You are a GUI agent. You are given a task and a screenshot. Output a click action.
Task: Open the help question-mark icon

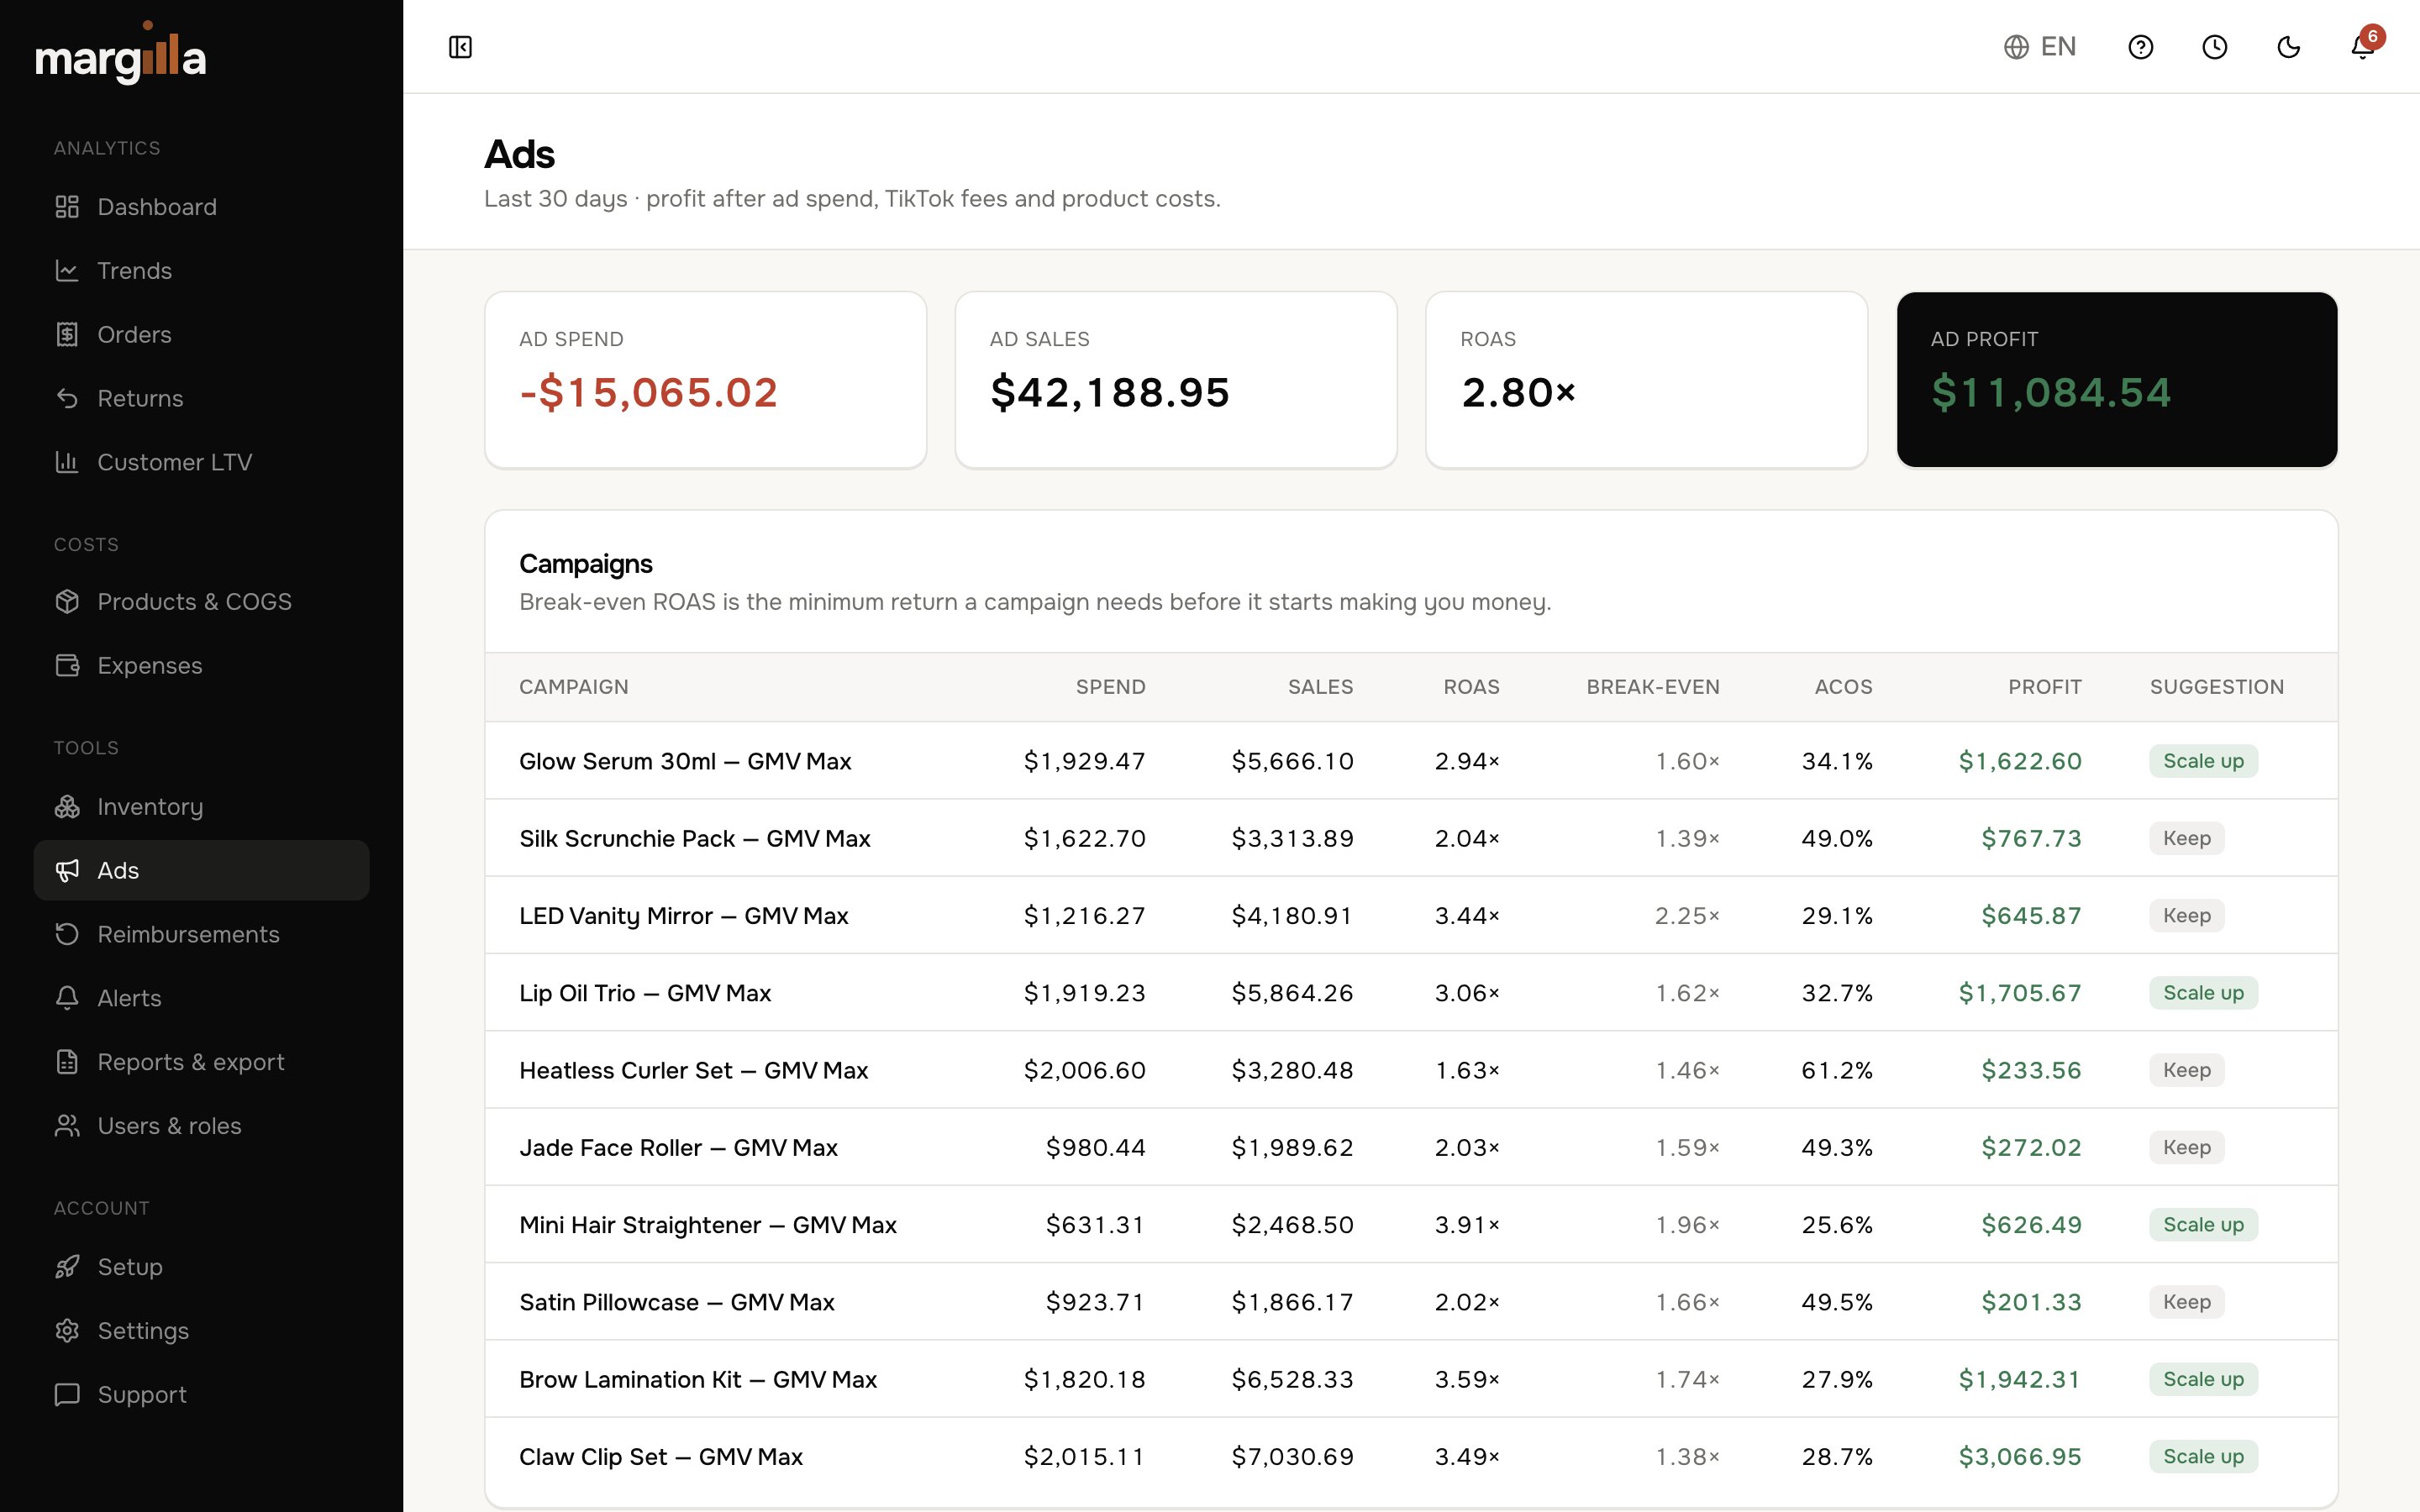2140,47
